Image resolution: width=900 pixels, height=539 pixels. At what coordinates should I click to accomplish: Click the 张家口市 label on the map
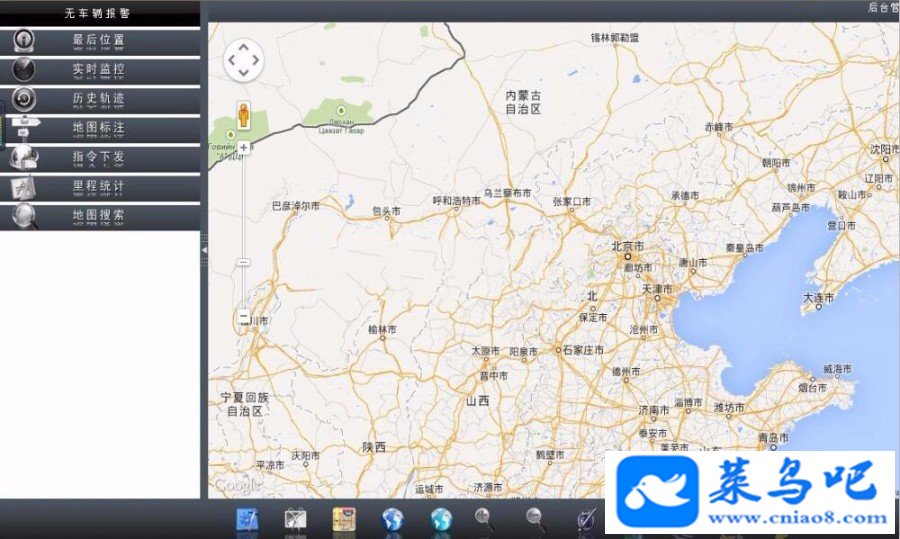coord(572,201)
